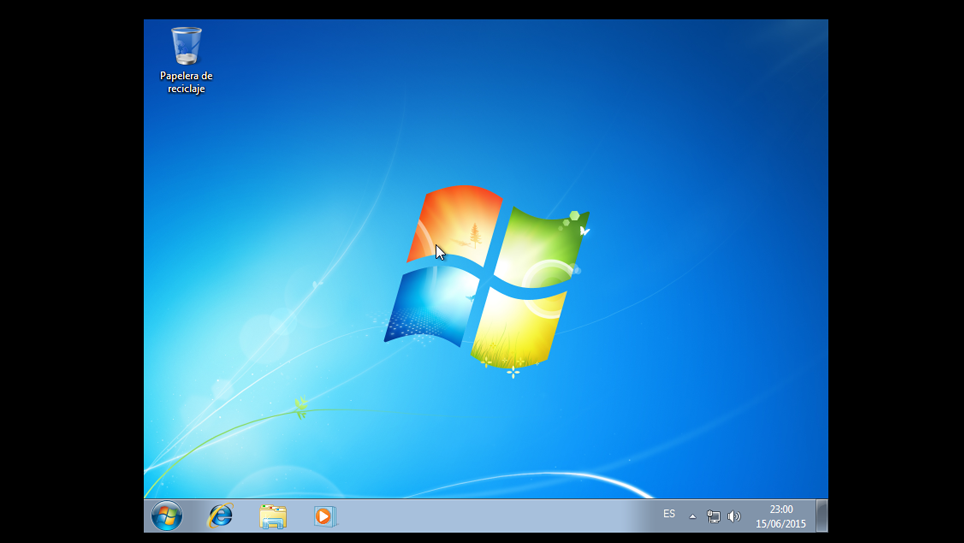Click the clock showing 23:00
Image resolution: width=964 pixels, height=543 pixels.
coord(781,509)
